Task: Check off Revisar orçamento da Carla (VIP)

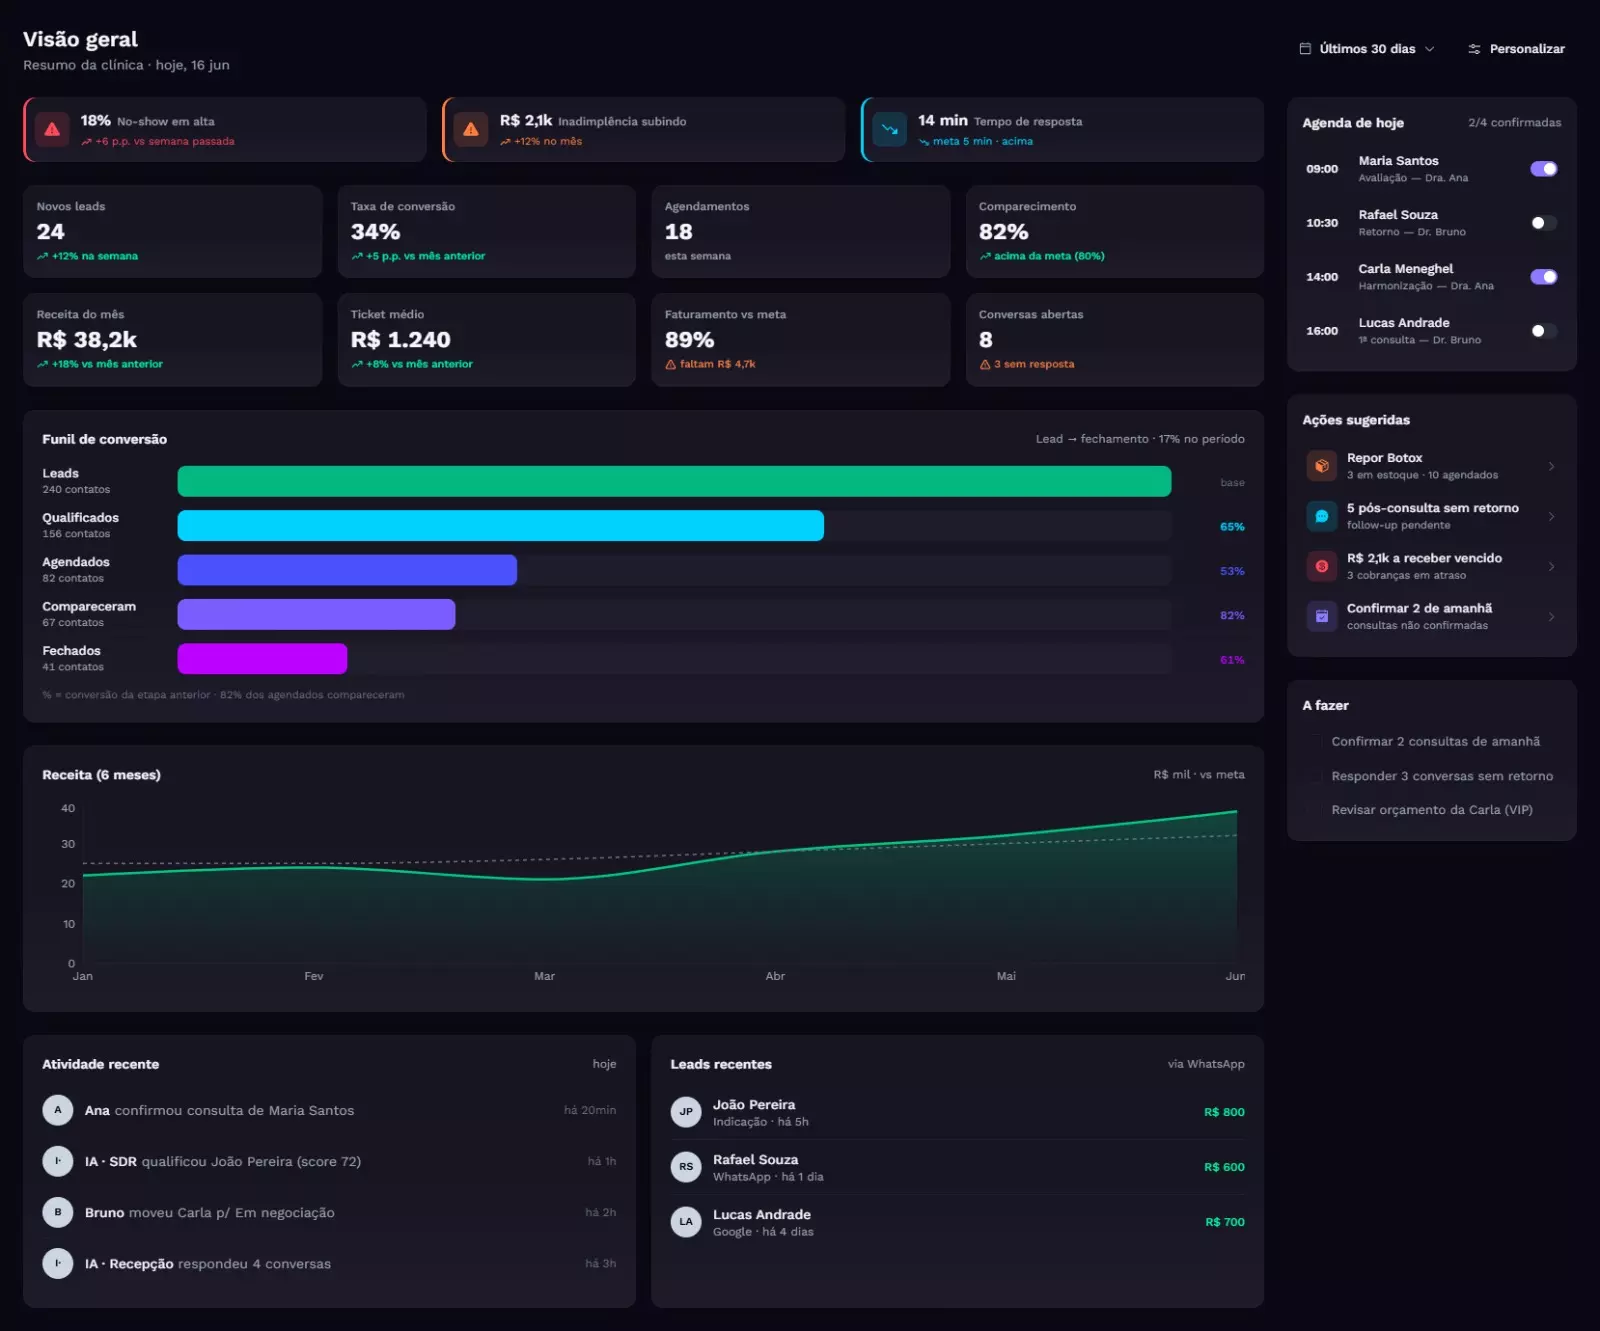Action: coord(1315,810)
